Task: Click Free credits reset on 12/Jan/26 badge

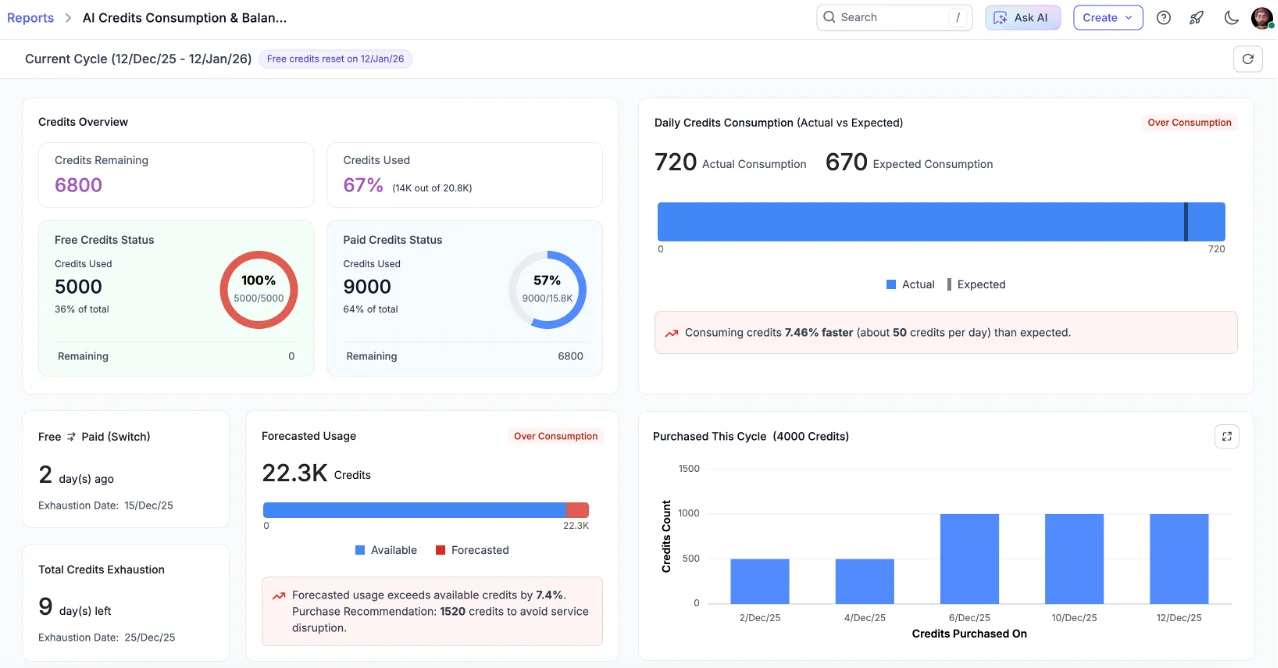Action: coord(335,59)
